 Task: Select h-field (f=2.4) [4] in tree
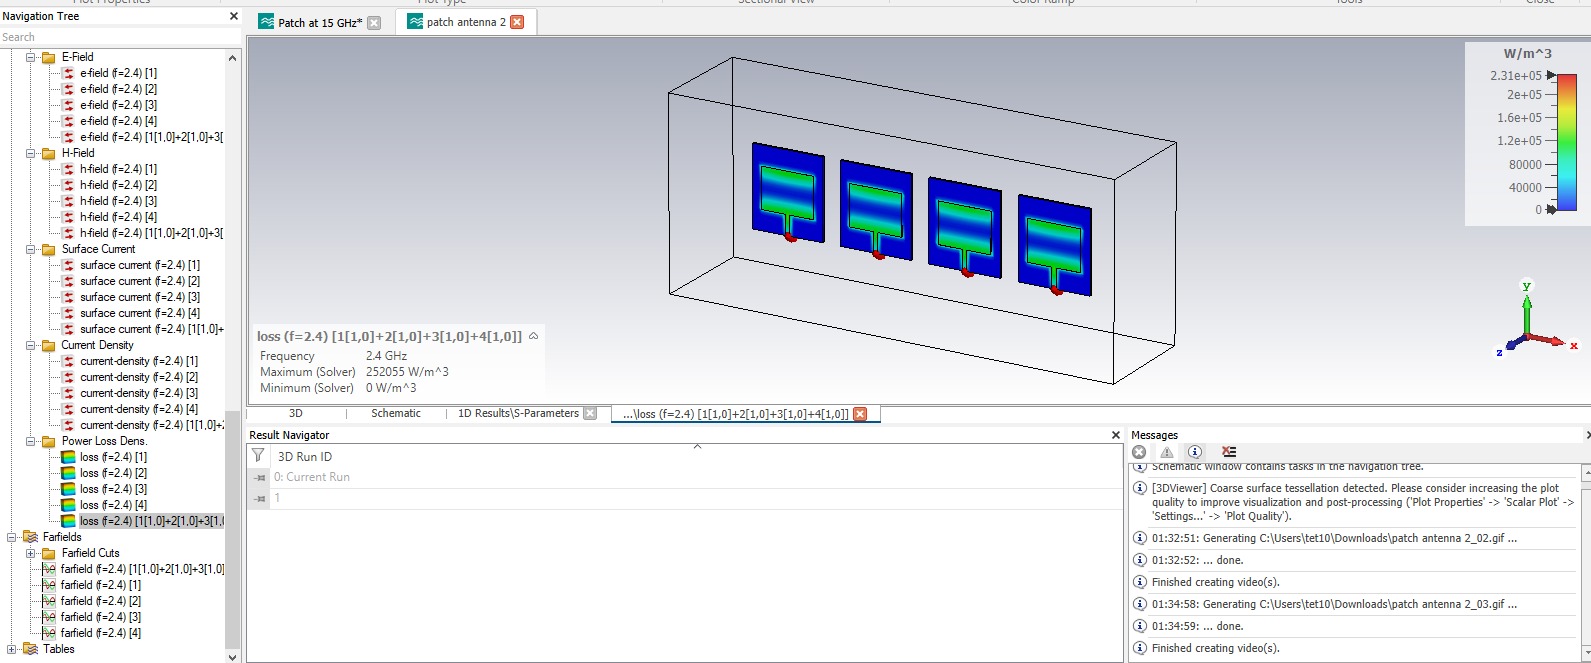pyautogui.click(x=118, y=217)
